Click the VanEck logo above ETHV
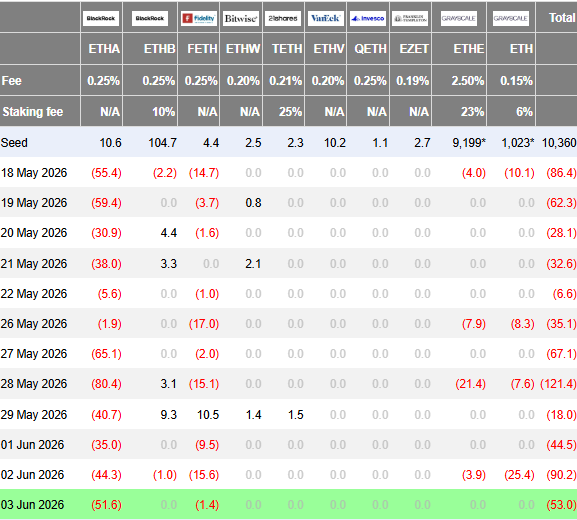The height and width of the screenshot is (520, 577). pyautogui.click(x=326, y=18)
